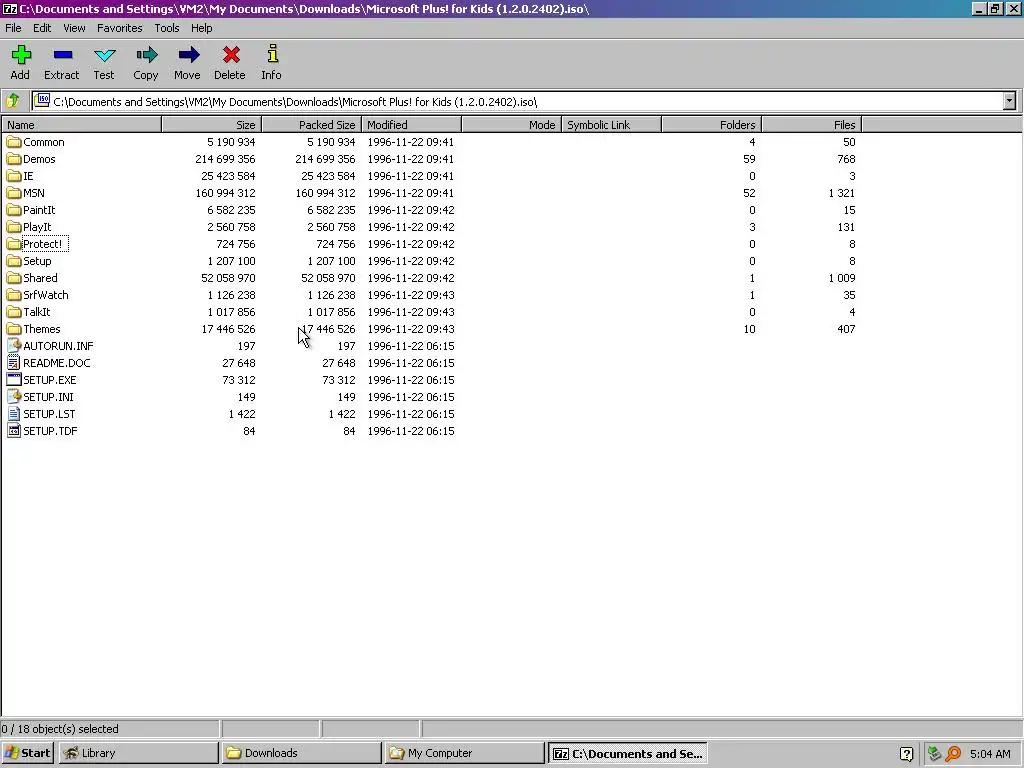Select the MSN folder icon
The width and height of the screenshot is (1024, 768).
tap(14, 193)
